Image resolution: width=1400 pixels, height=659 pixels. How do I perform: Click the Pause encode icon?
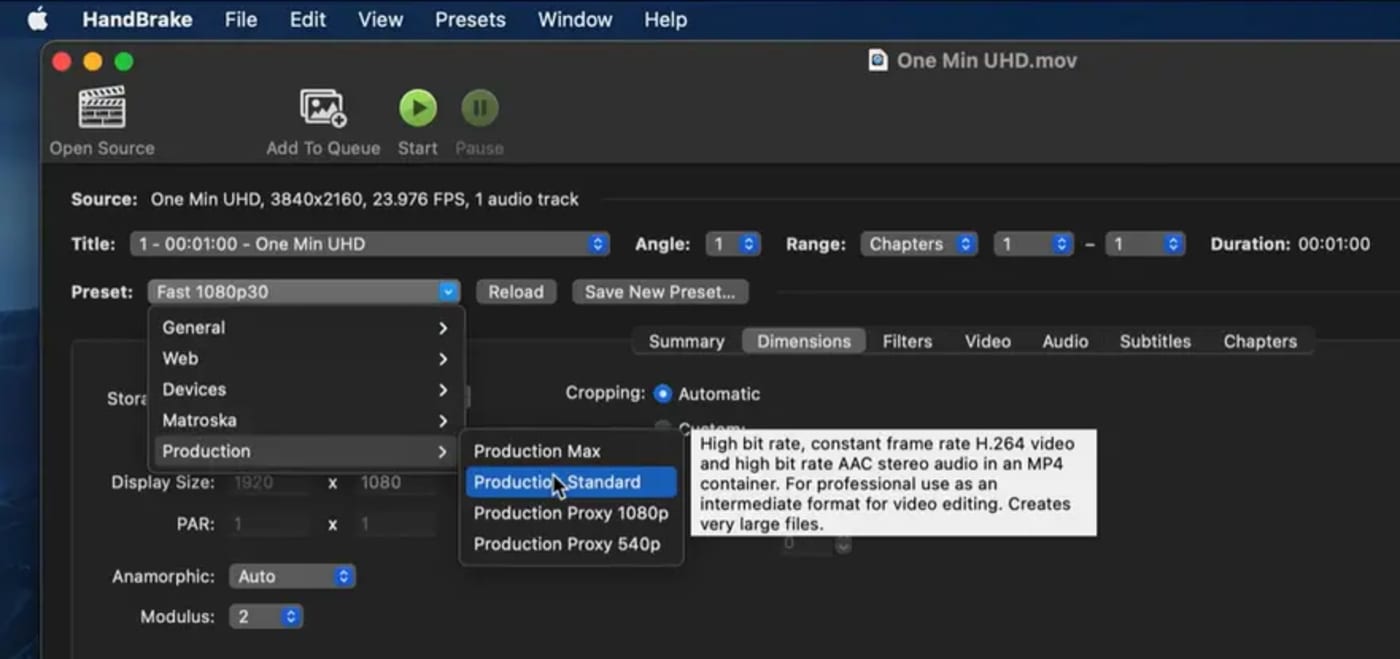click(479, 107)
